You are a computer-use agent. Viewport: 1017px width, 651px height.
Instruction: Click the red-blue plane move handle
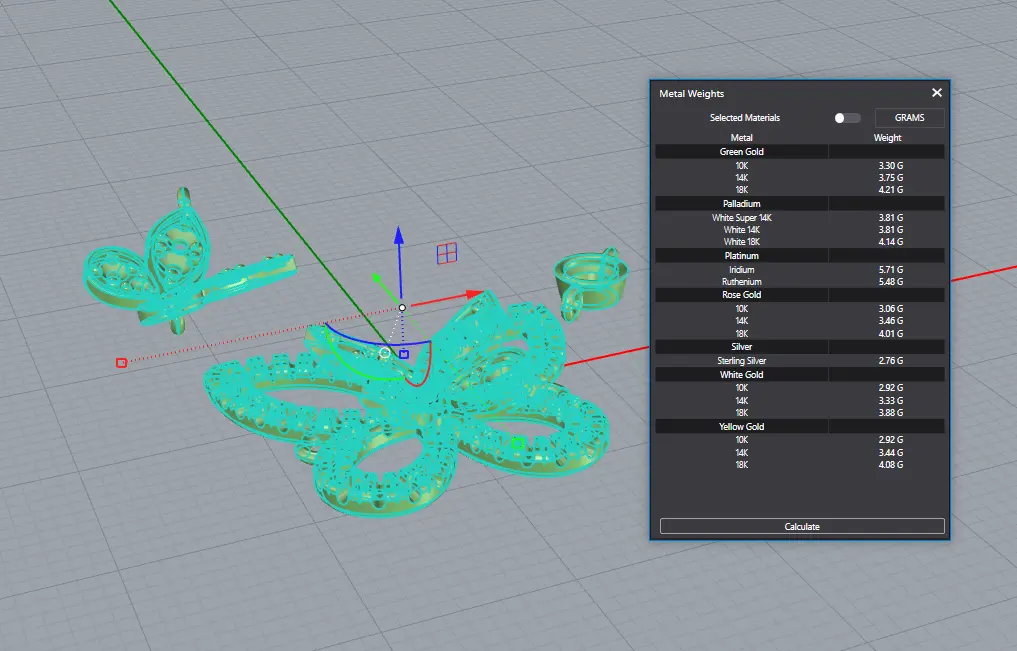coord(447,254)
